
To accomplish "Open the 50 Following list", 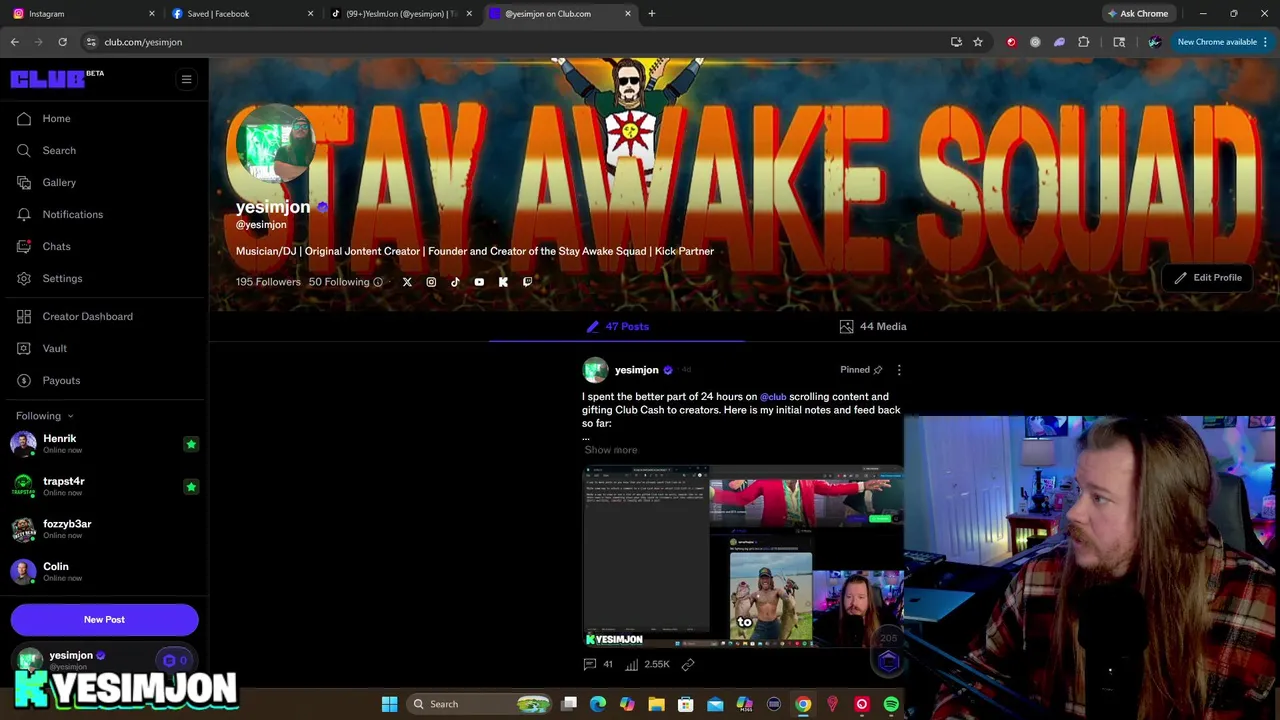I will [x=339, y=282].
